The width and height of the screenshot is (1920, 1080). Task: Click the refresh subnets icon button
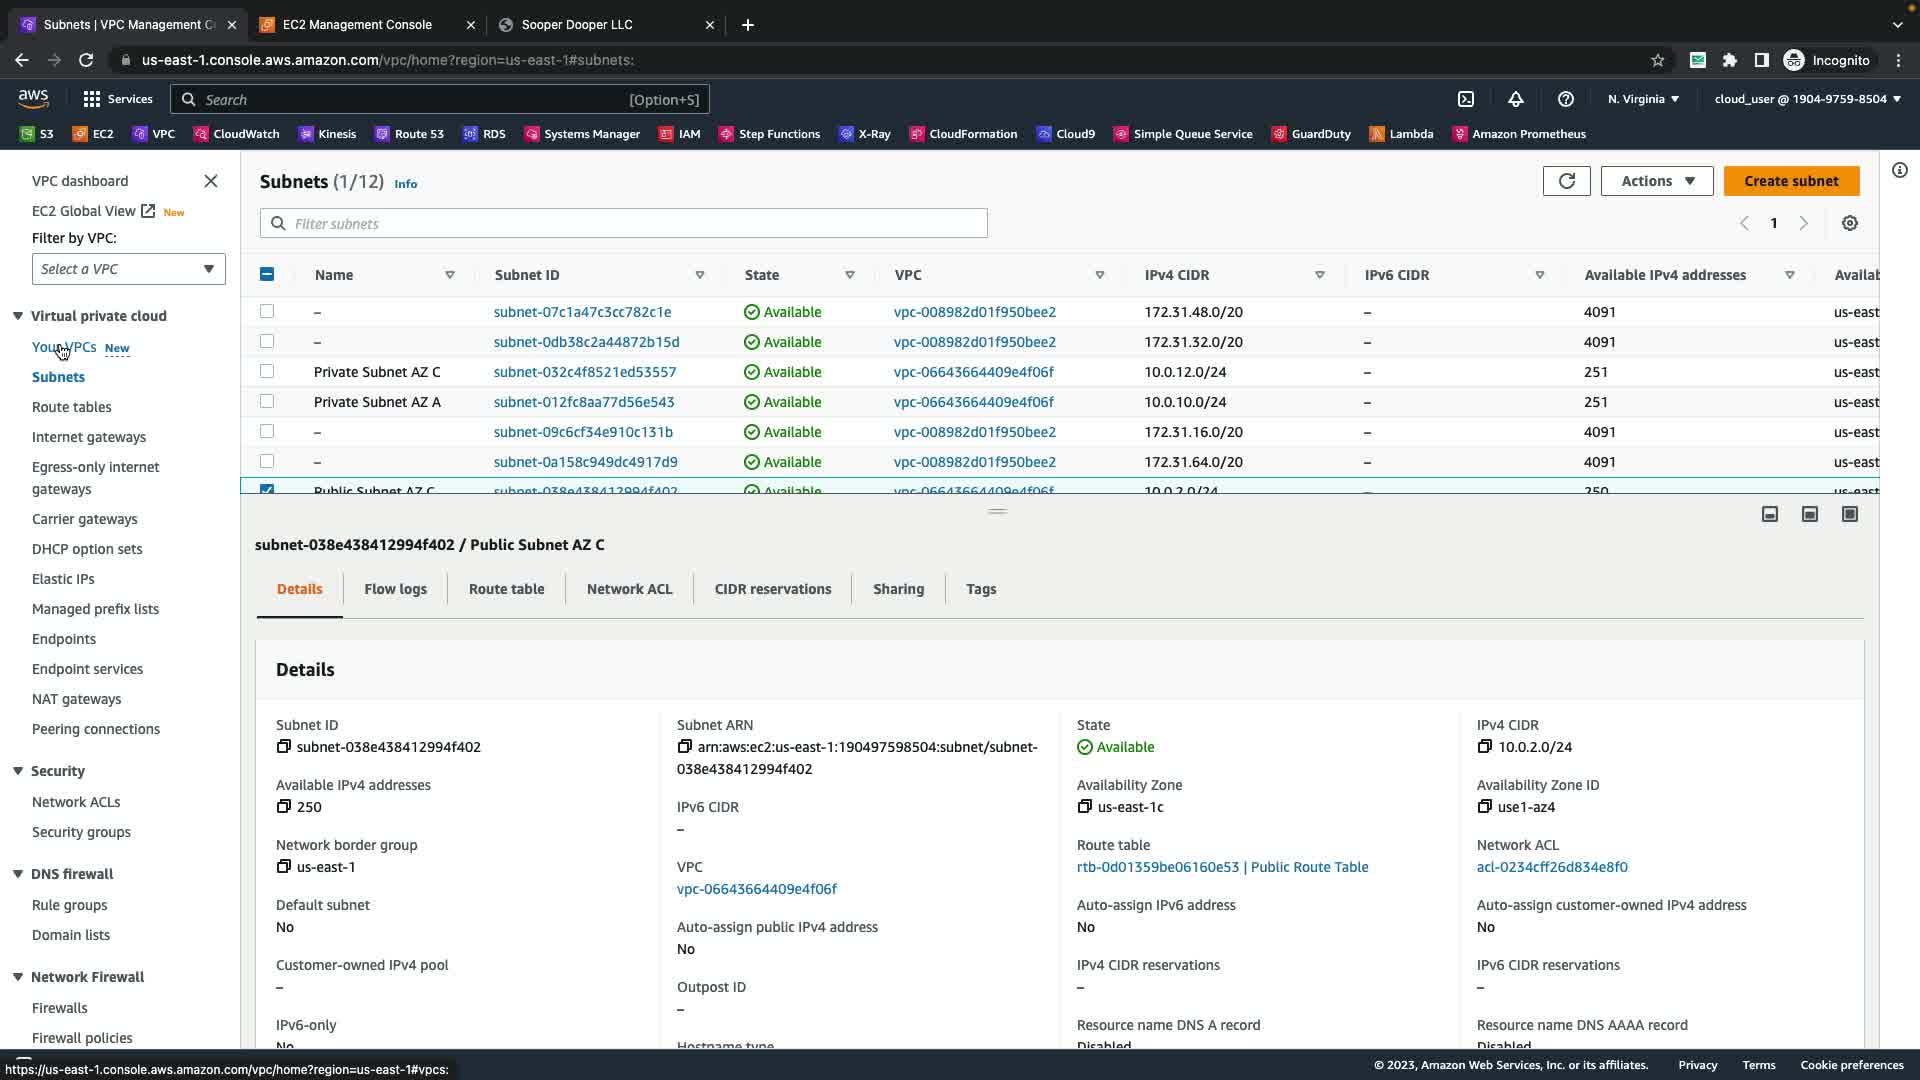point(1566,181)
